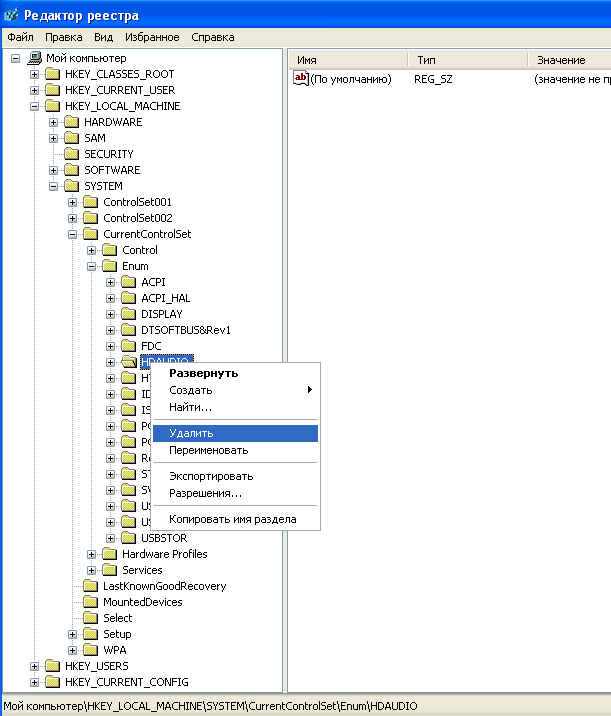The width and height of the screenshot is (611, 716).
Task: Select the ACPI_HAL registry key
Action: point(165,298)
